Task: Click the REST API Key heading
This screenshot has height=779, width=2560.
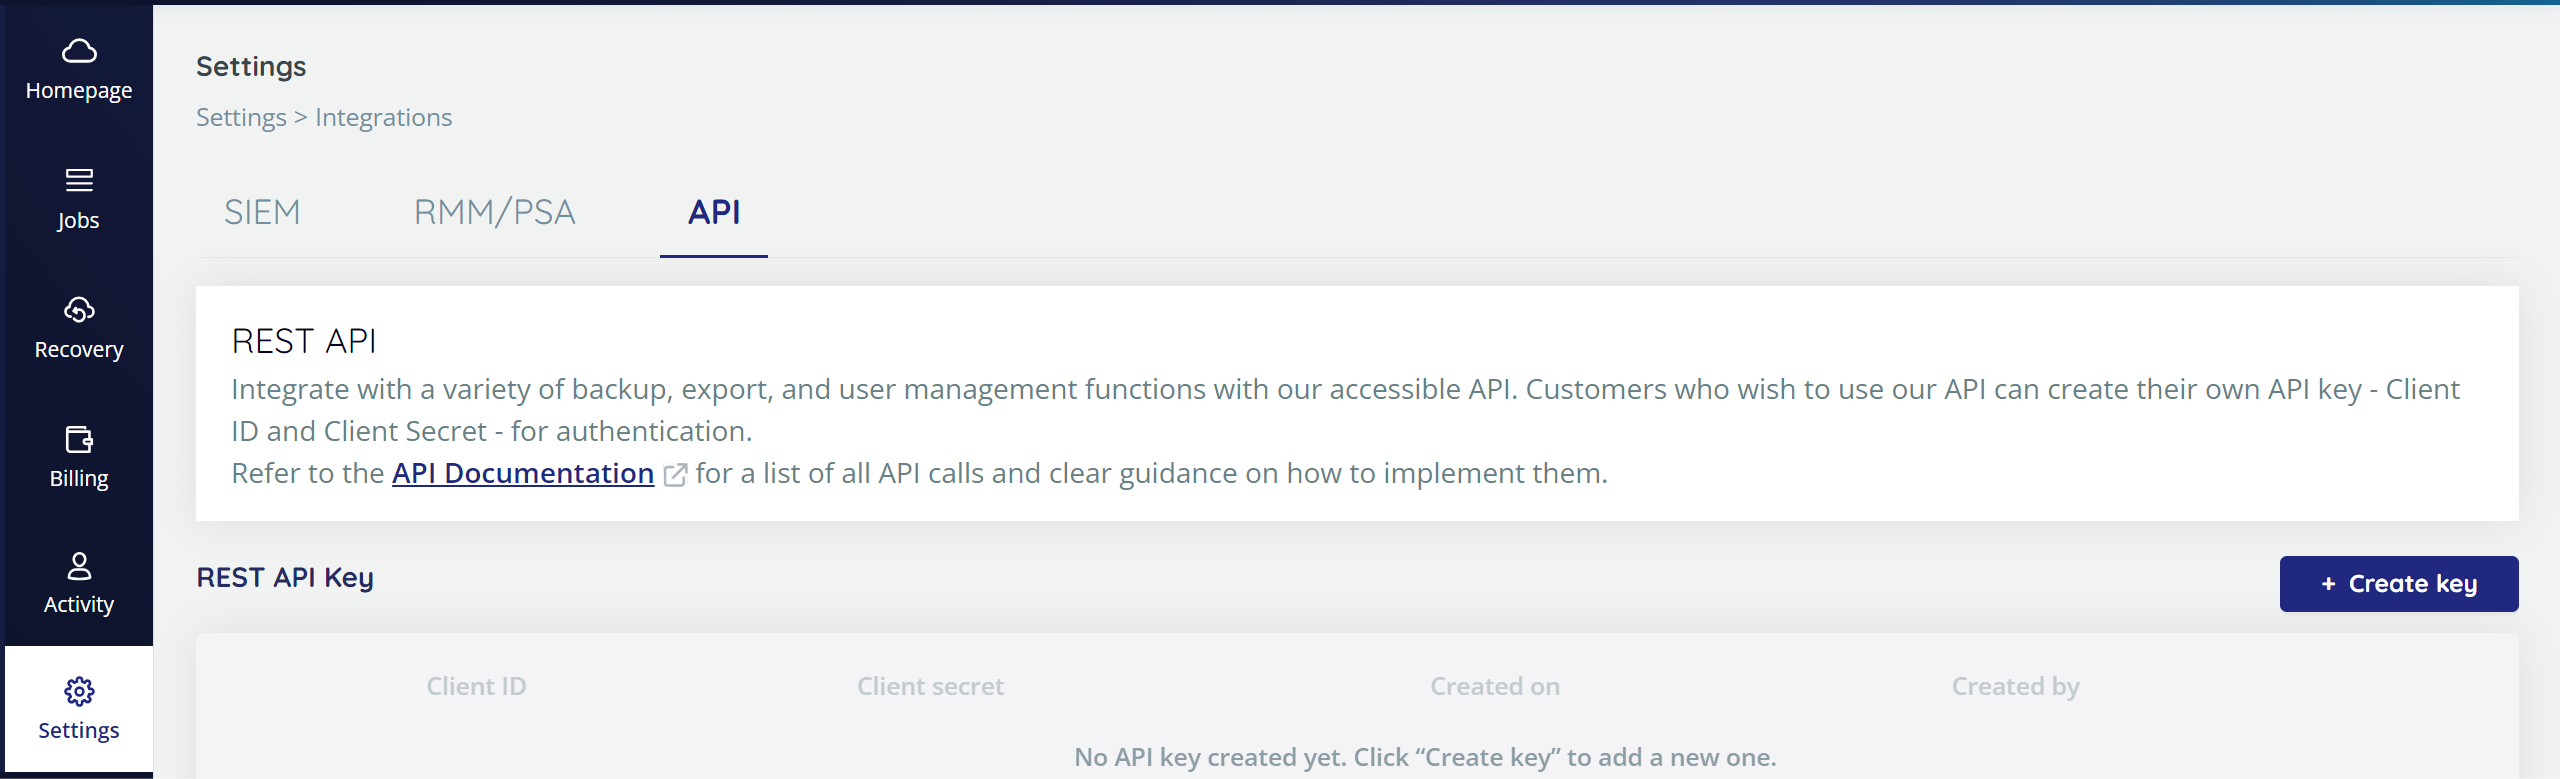Action: [x=285, y=578]
